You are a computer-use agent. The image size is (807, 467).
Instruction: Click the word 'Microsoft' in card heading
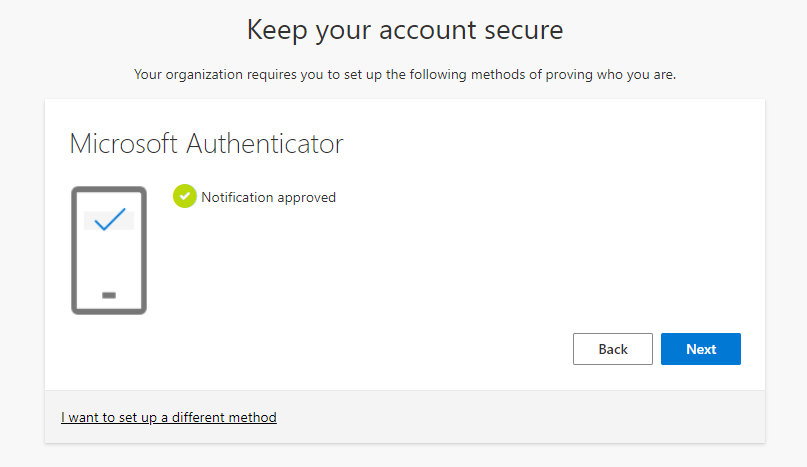(124, 144)
